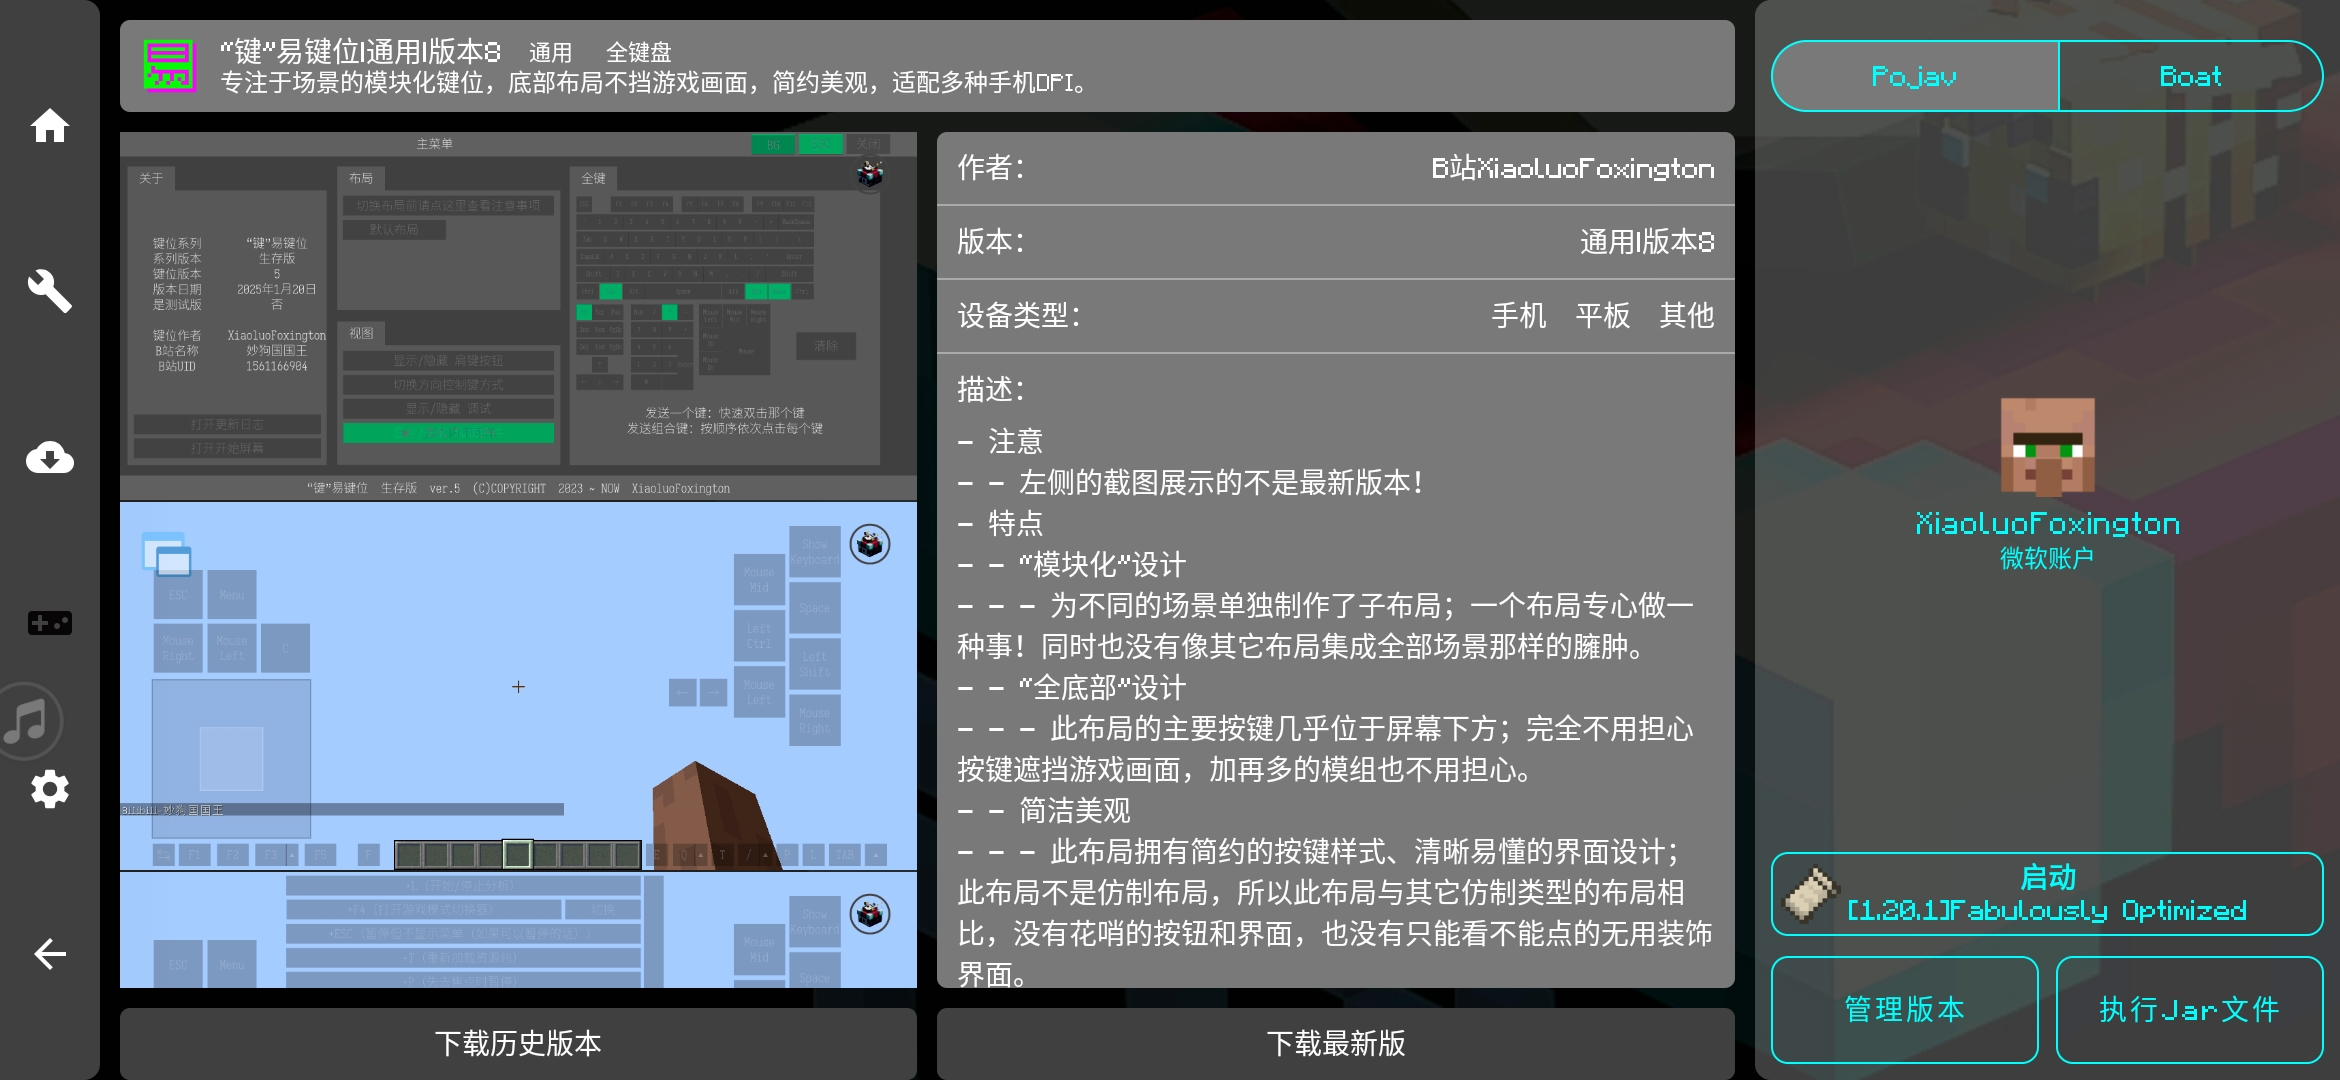Click the 作者 label row
2340x1080 pixels.
(x=1335, y=168)
